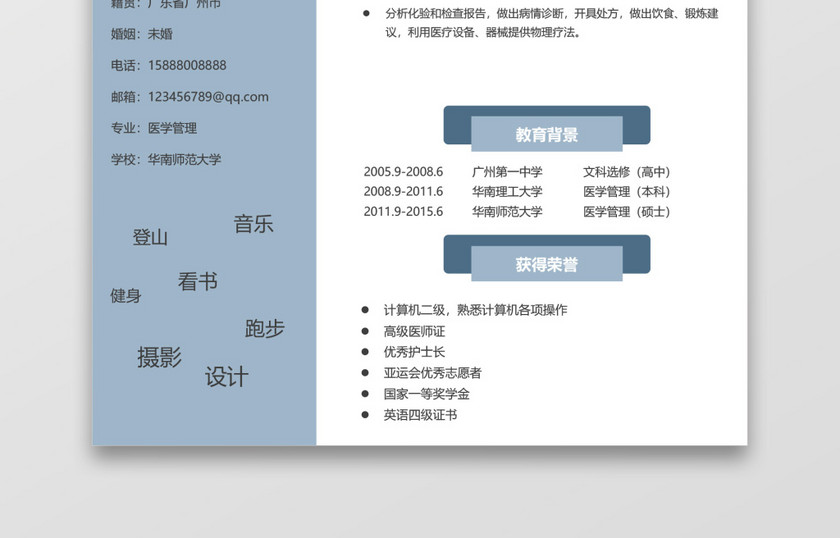Click 医学管理（本科）entry
This screenshot has height=538, width=840.
tap(627, 192)
